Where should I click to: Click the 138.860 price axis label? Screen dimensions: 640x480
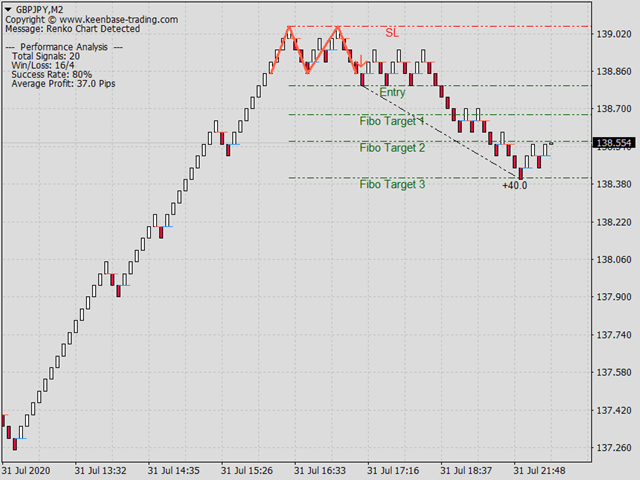coord(614,71)
